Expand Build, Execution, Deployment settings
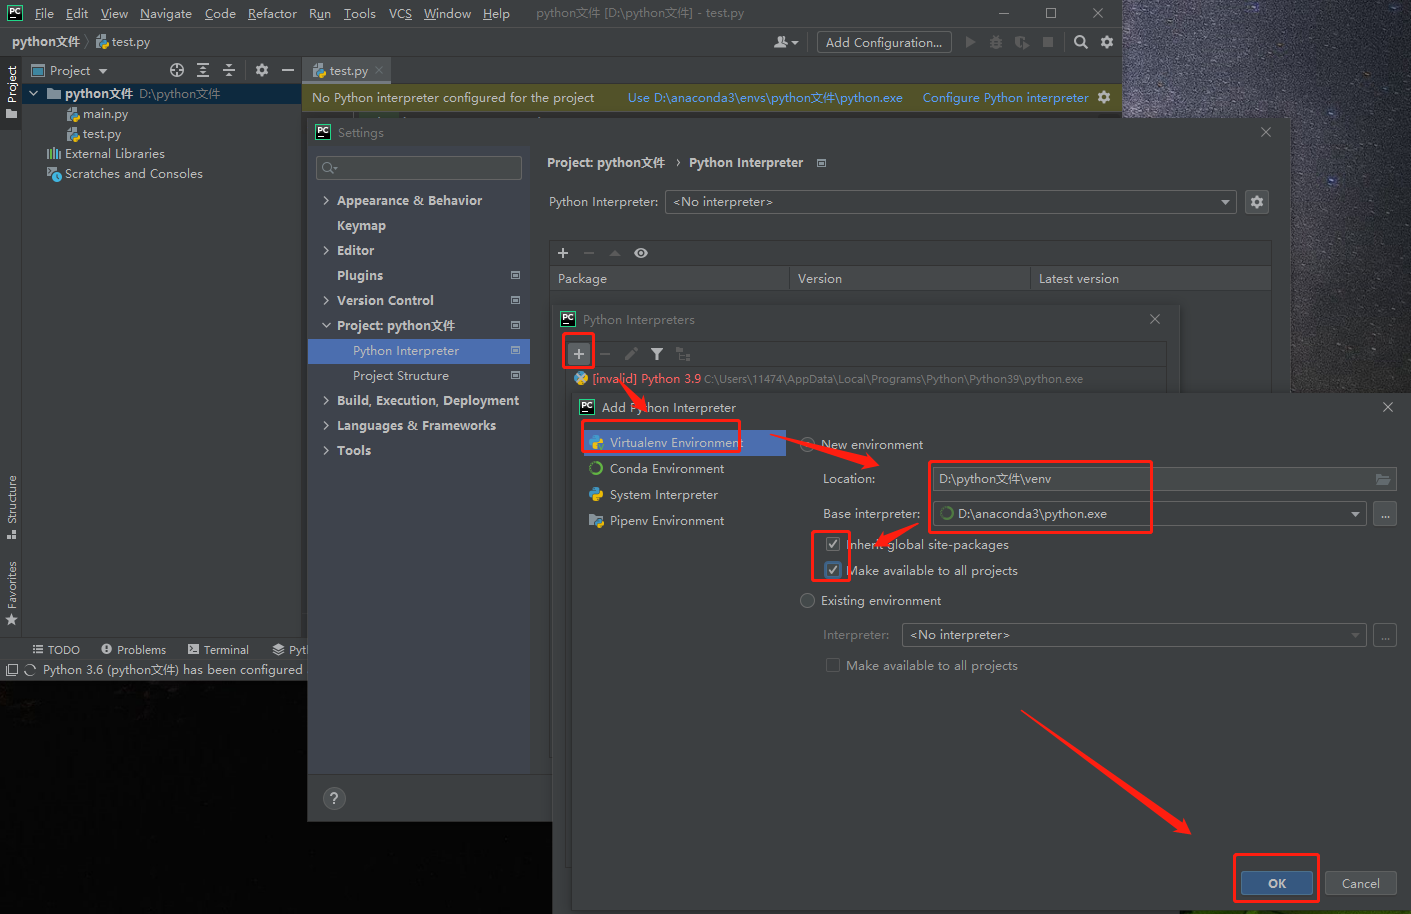Viewport: 1411px width, 914px height. 326,401
